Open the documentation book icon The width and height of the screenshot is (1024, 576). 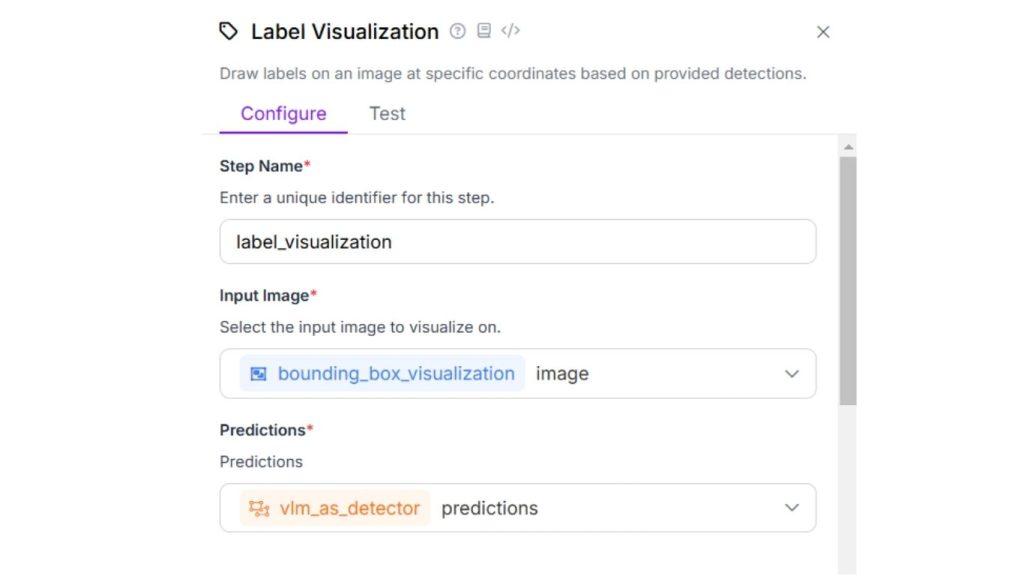pos(484,31)
